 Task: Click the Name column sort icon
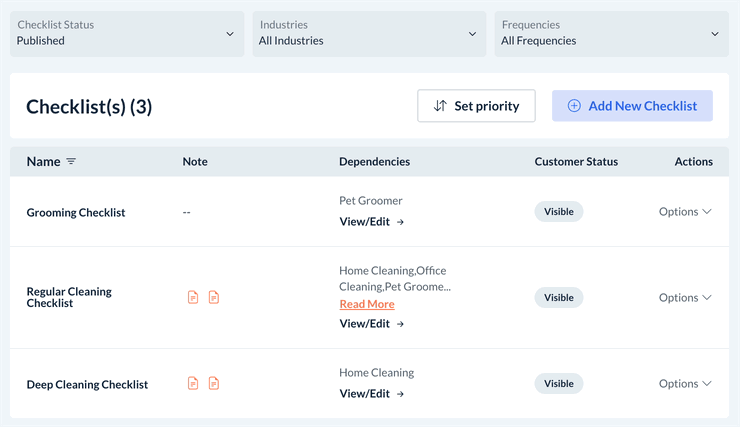coord(71,162)
